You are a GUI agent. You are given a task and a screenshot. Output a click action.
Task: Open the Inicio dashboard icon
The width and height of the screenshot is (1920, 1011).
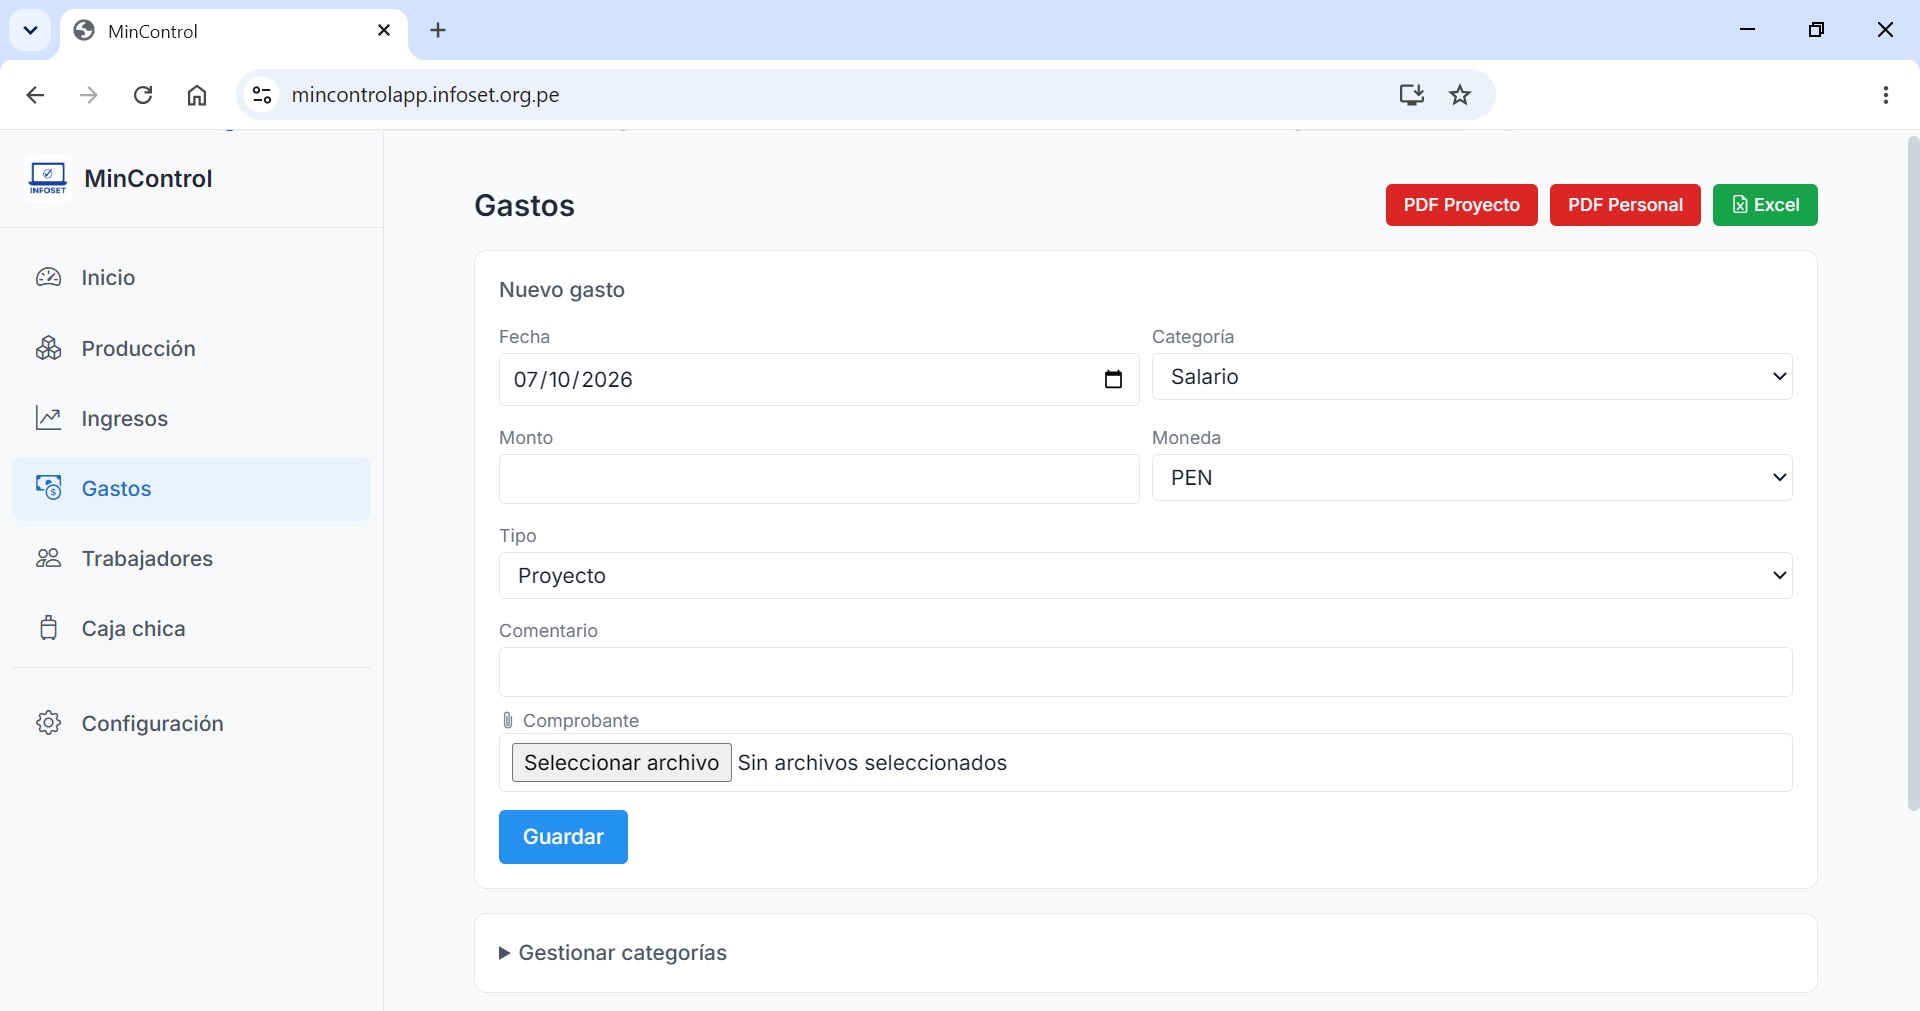(49, 278)
